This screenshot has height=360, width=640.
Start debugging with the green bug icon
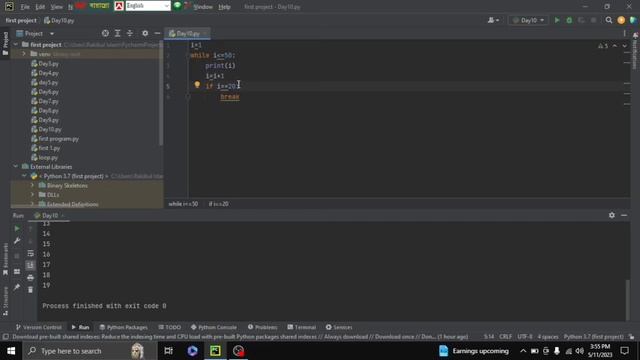(x=569, y=20)
